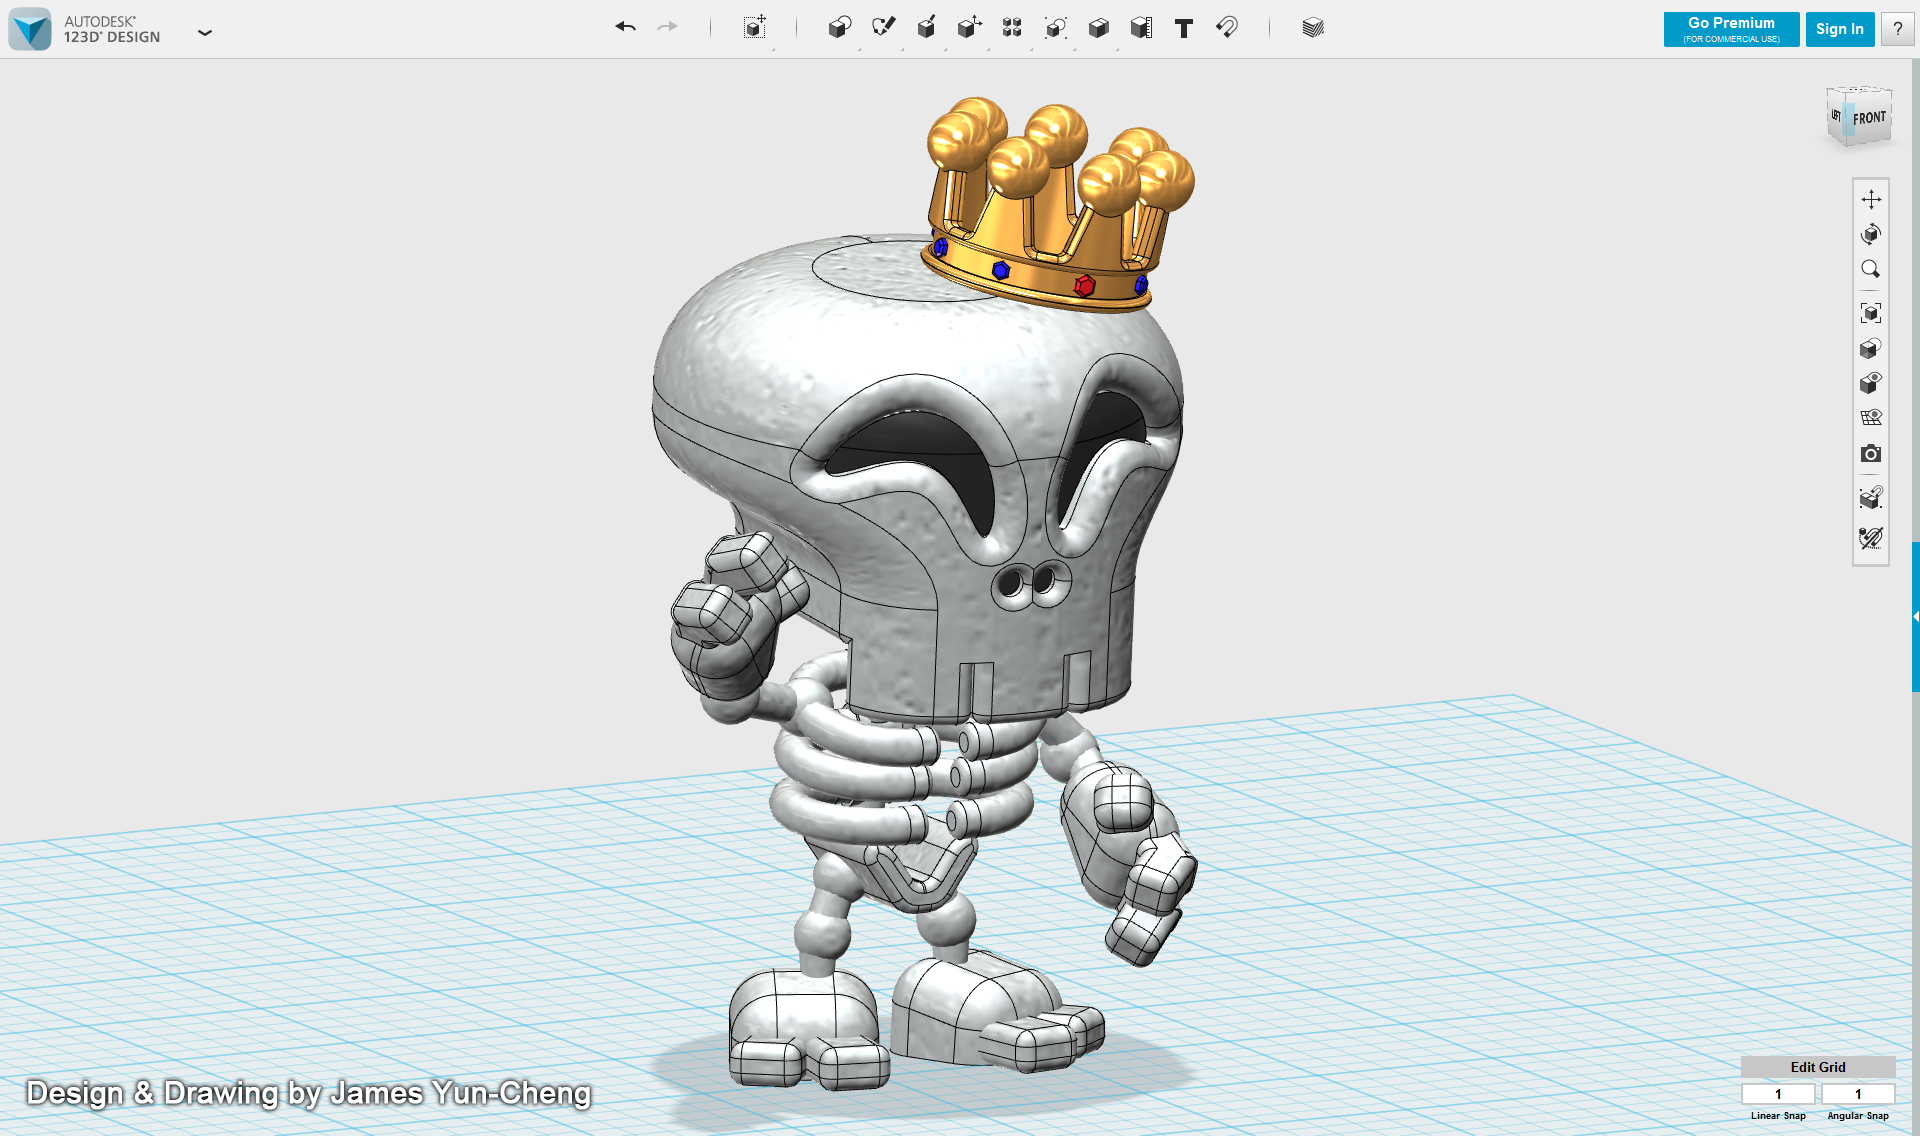Toggle sketch snapping off icon

click(1870, 538)
